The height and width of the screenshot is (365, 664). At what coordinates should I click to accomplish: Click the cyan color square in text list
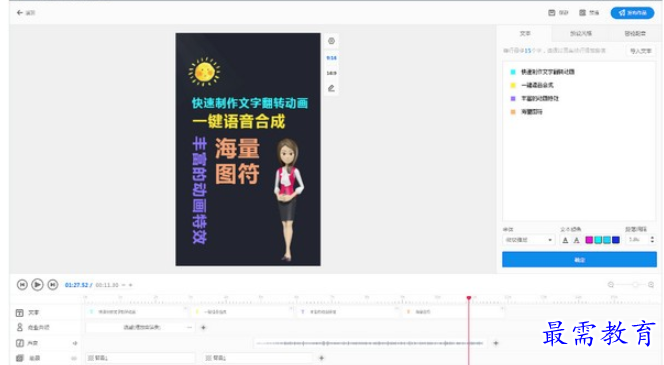[513, 72]
